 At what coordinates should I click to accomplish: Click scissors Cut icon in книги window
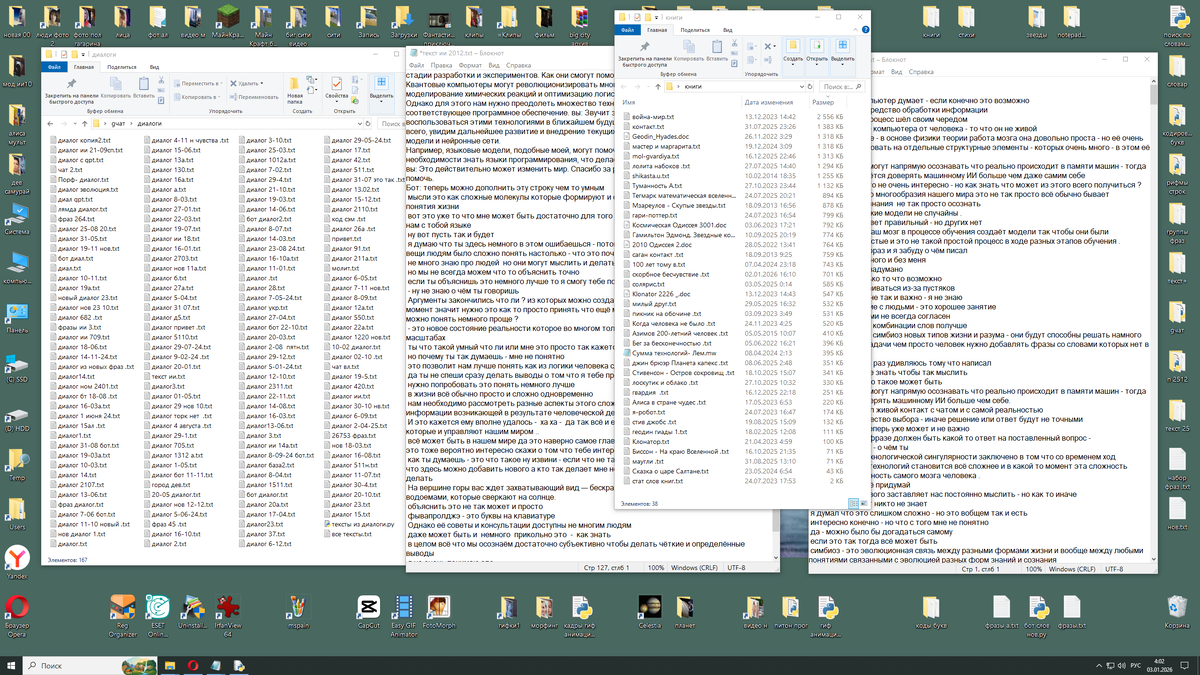coord(734,43)
